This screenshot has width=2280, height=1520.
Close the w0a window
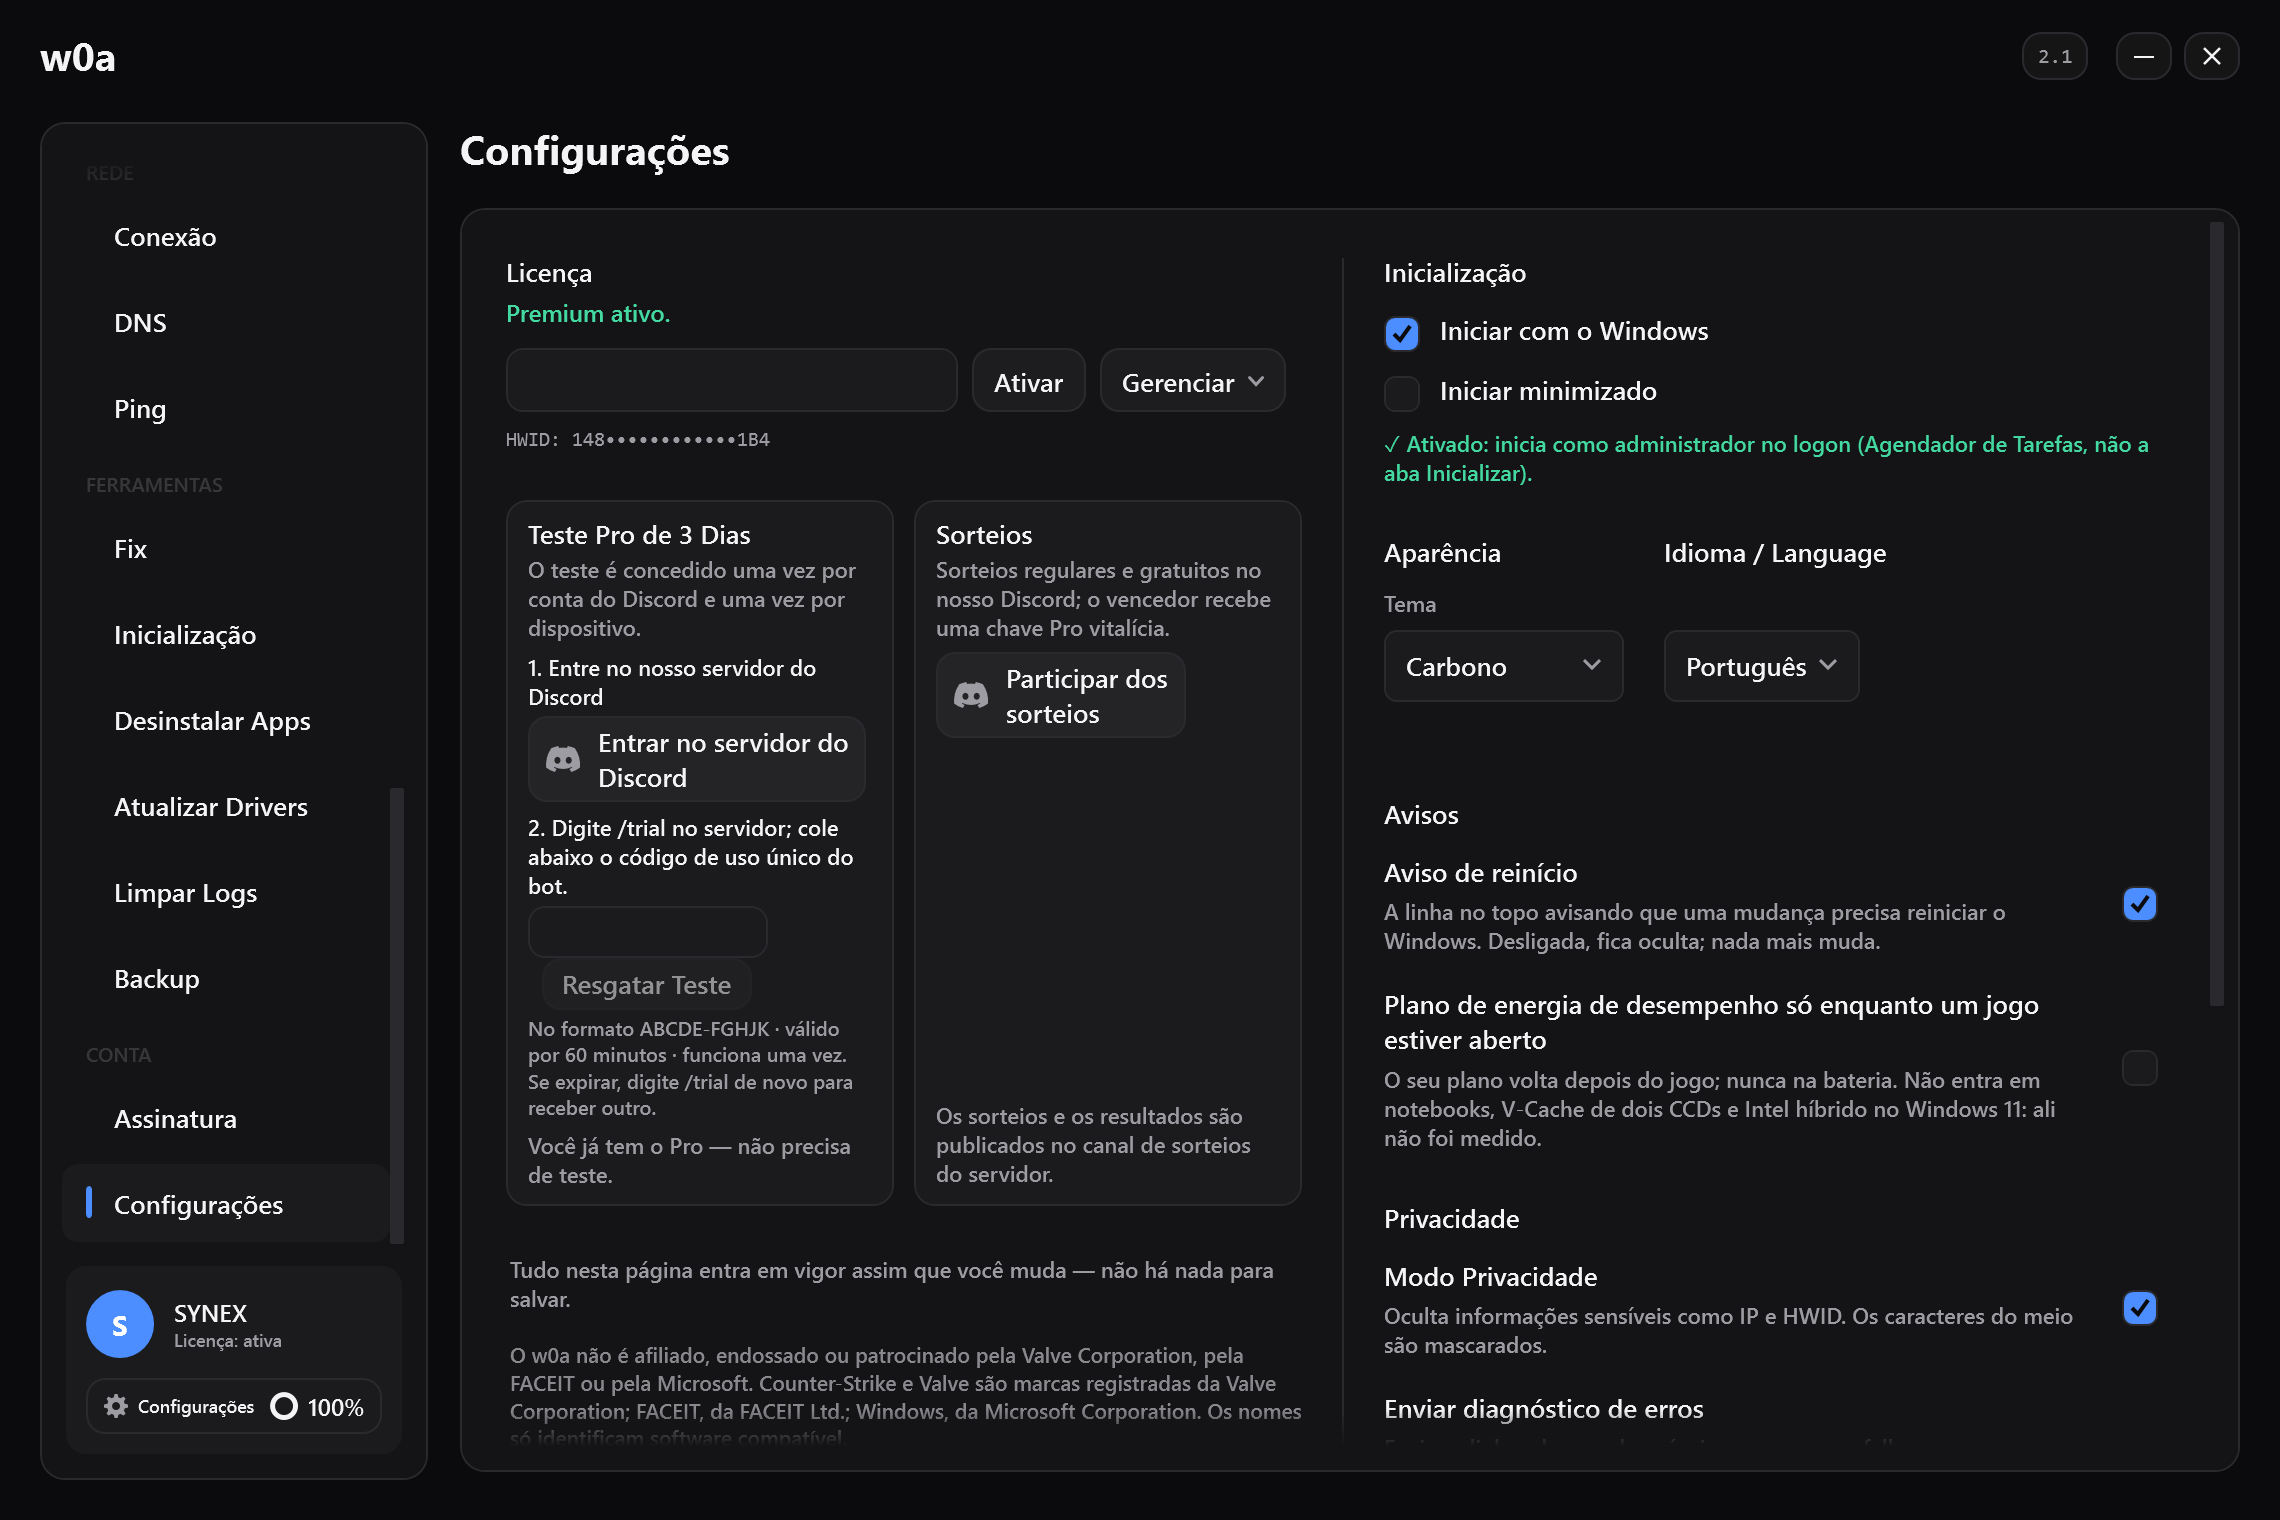pyautogui.click(x=2212, y=57)
